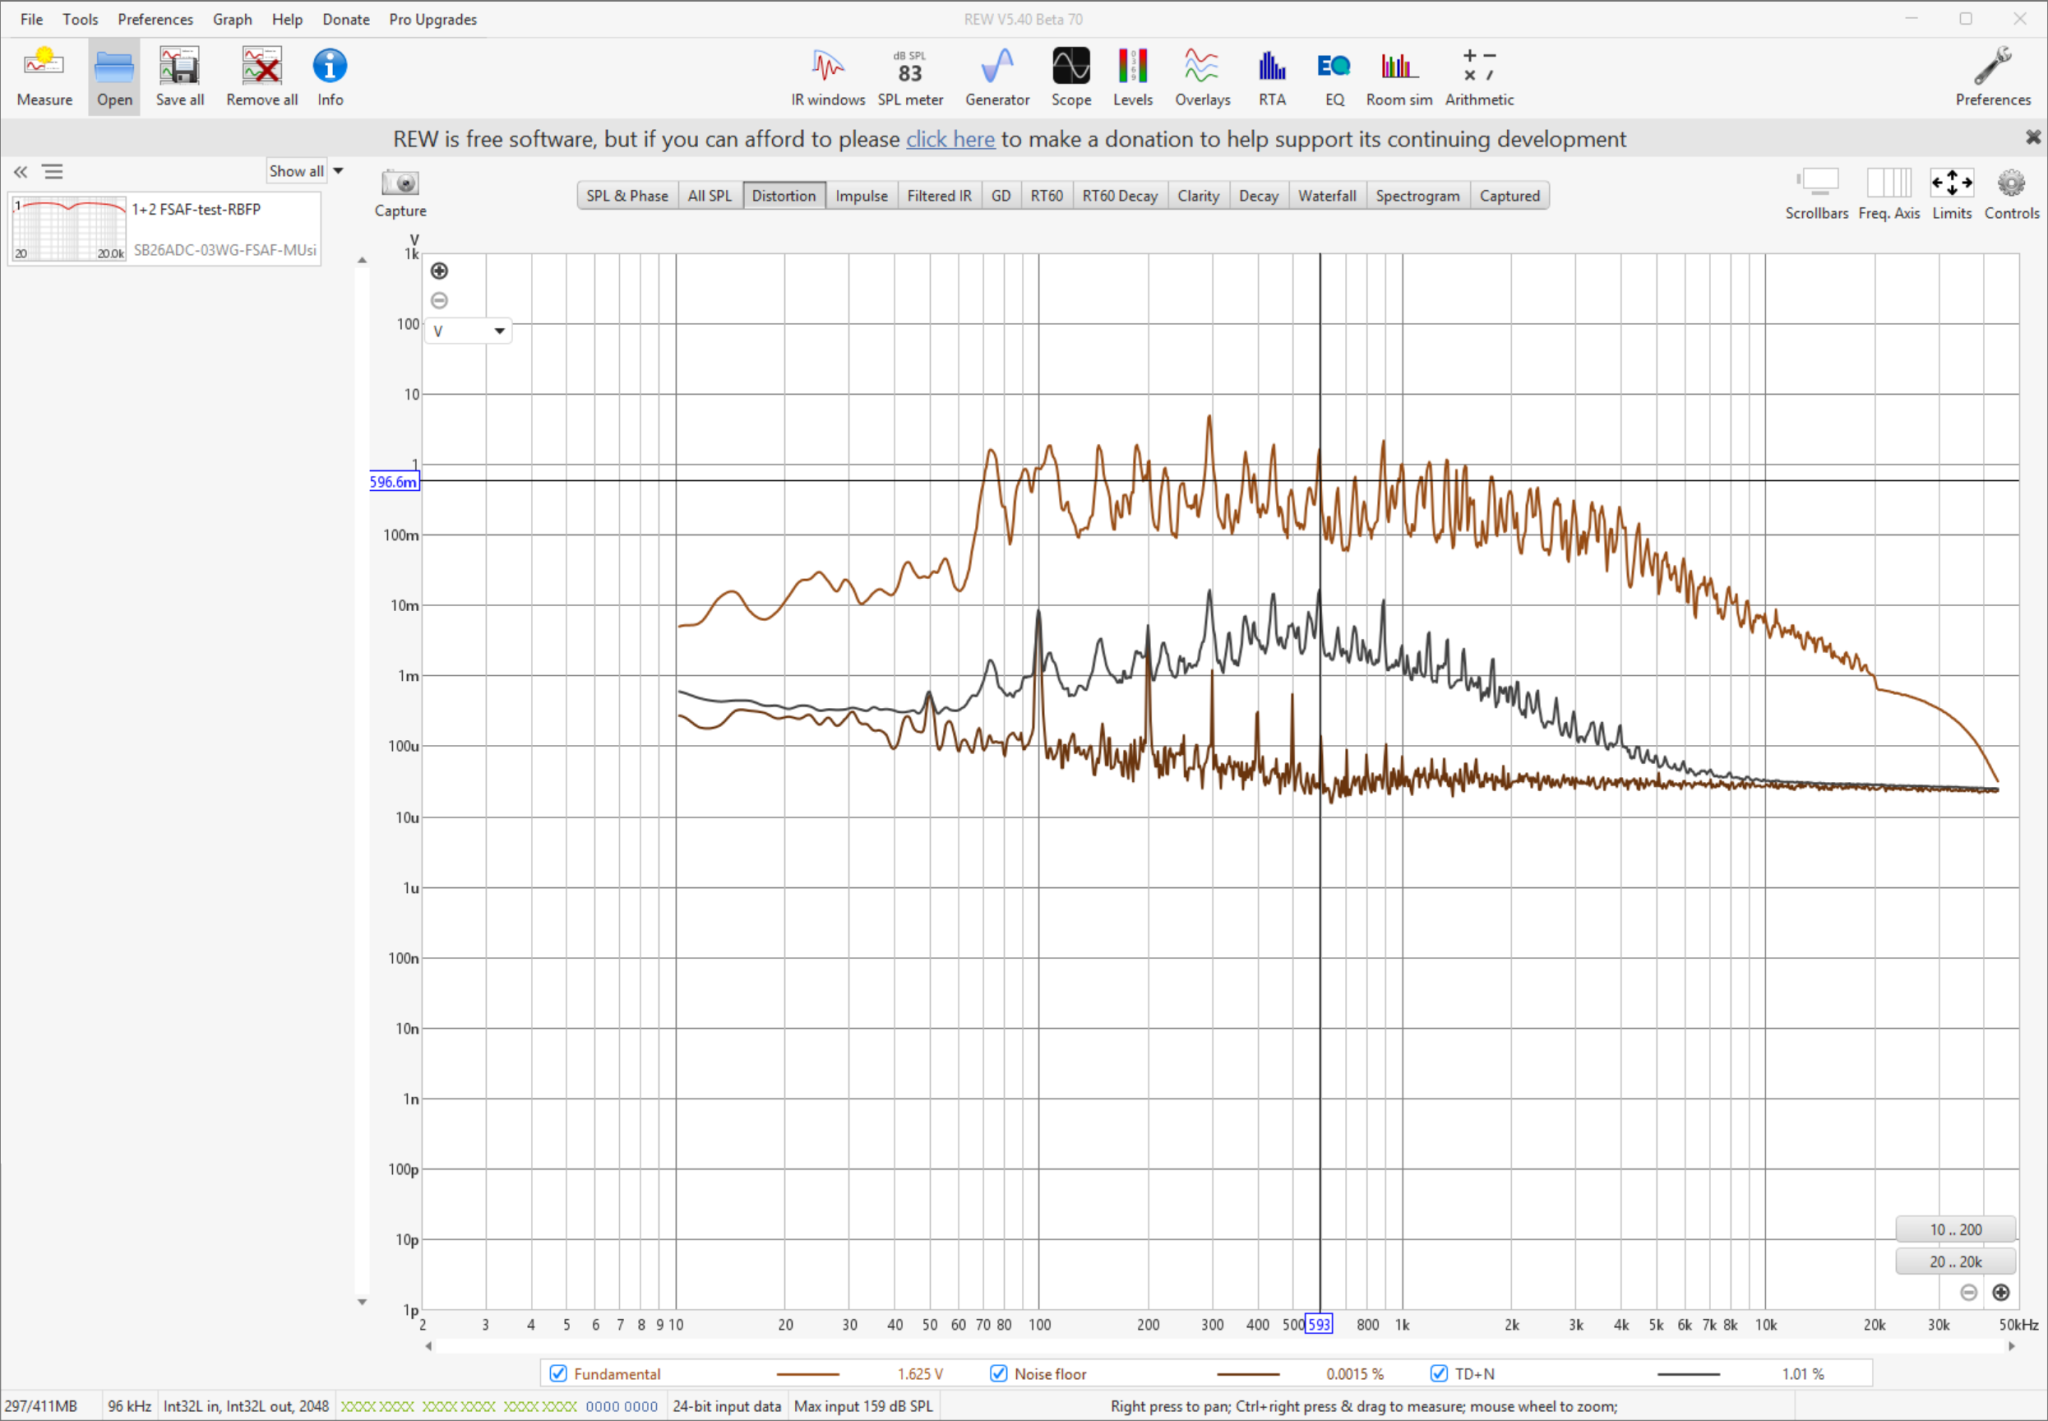This screenshot has height=1421, width=2048.
Task: Click the Fundamental trace color line
Action: [x=808, y=1374]
